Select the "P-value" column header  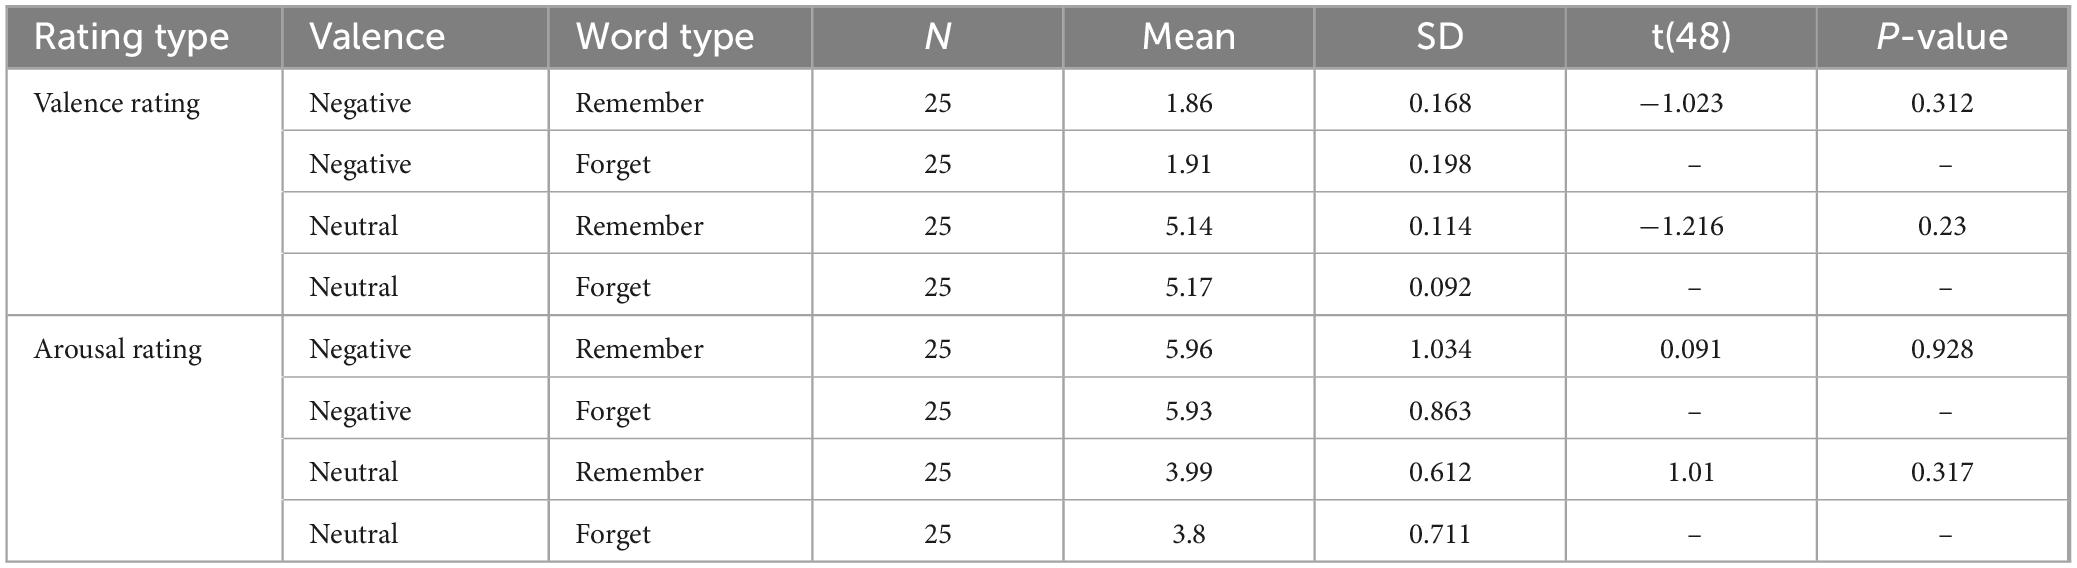(x=1942, y=37)
